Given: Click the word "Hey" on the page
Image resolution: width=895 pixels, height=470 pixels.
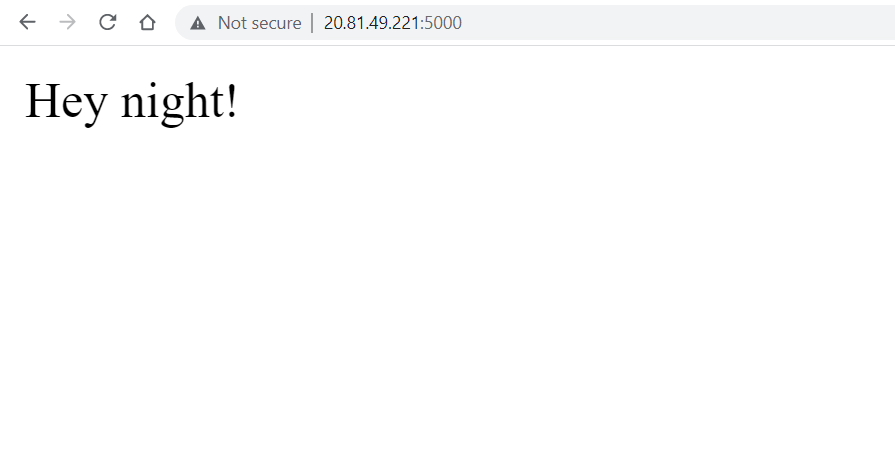Looking at the screenshot, I should pos(66,102).
